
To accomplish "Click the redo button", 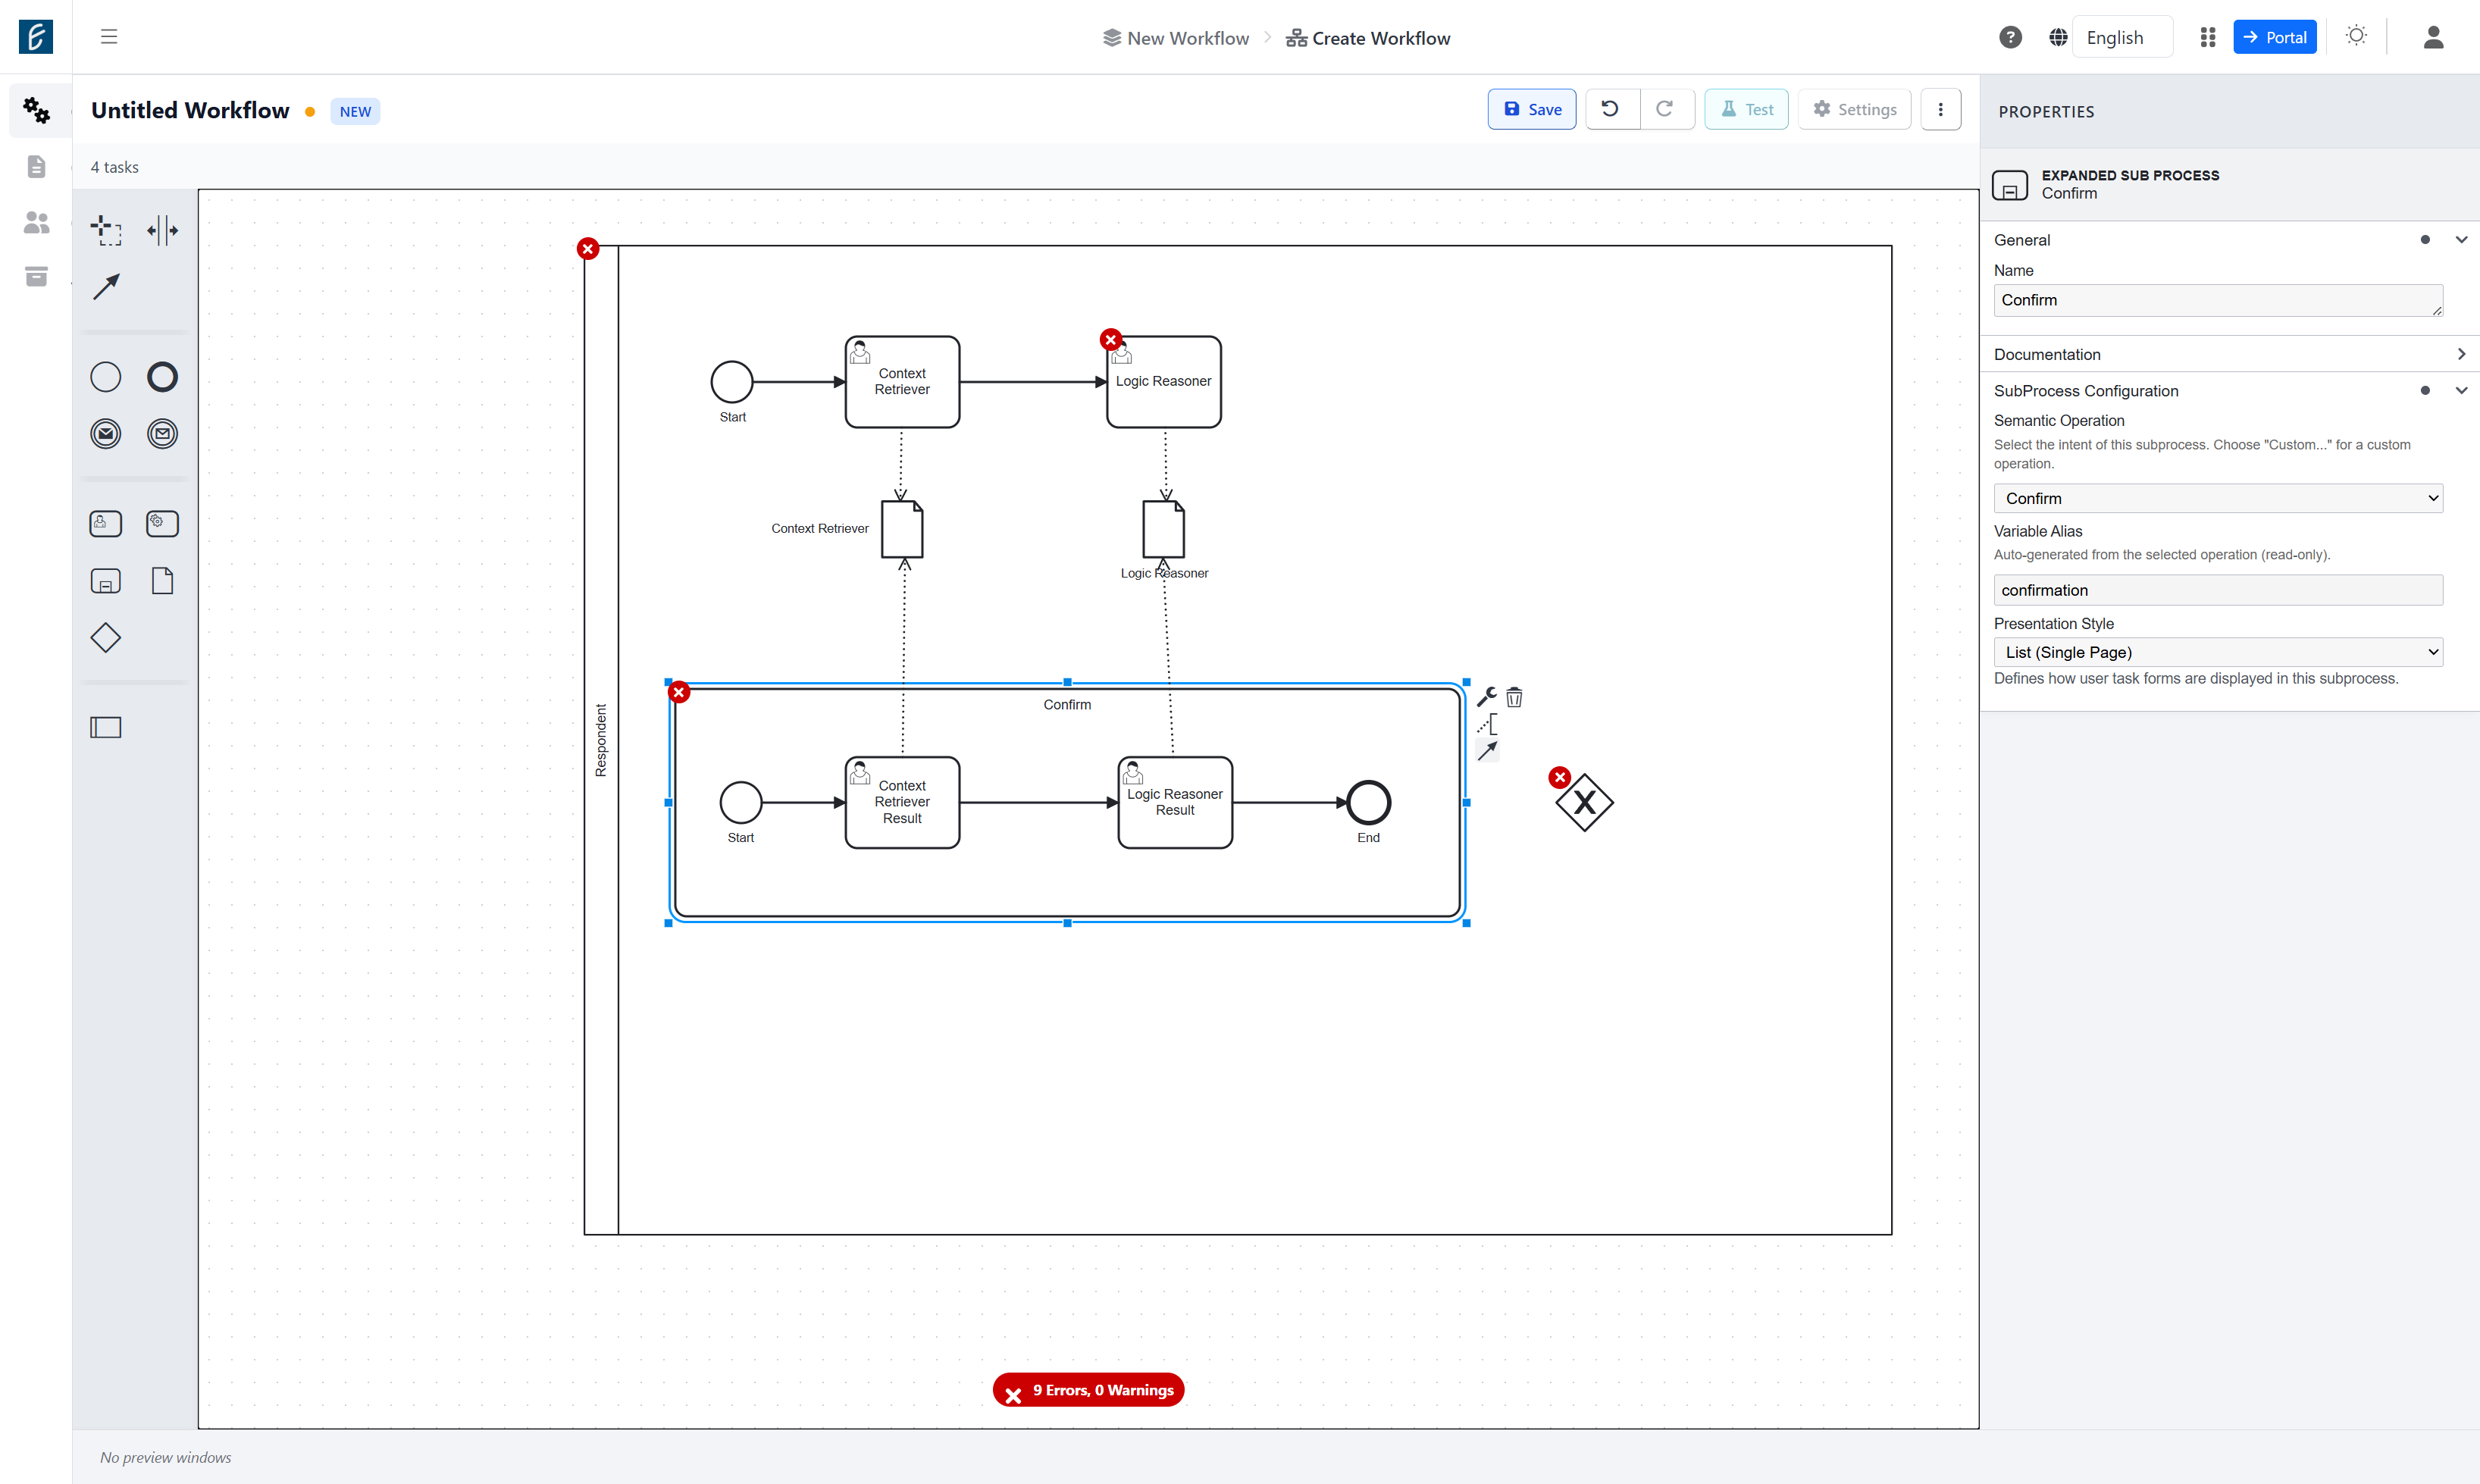I will click(x=1665, y=109).
